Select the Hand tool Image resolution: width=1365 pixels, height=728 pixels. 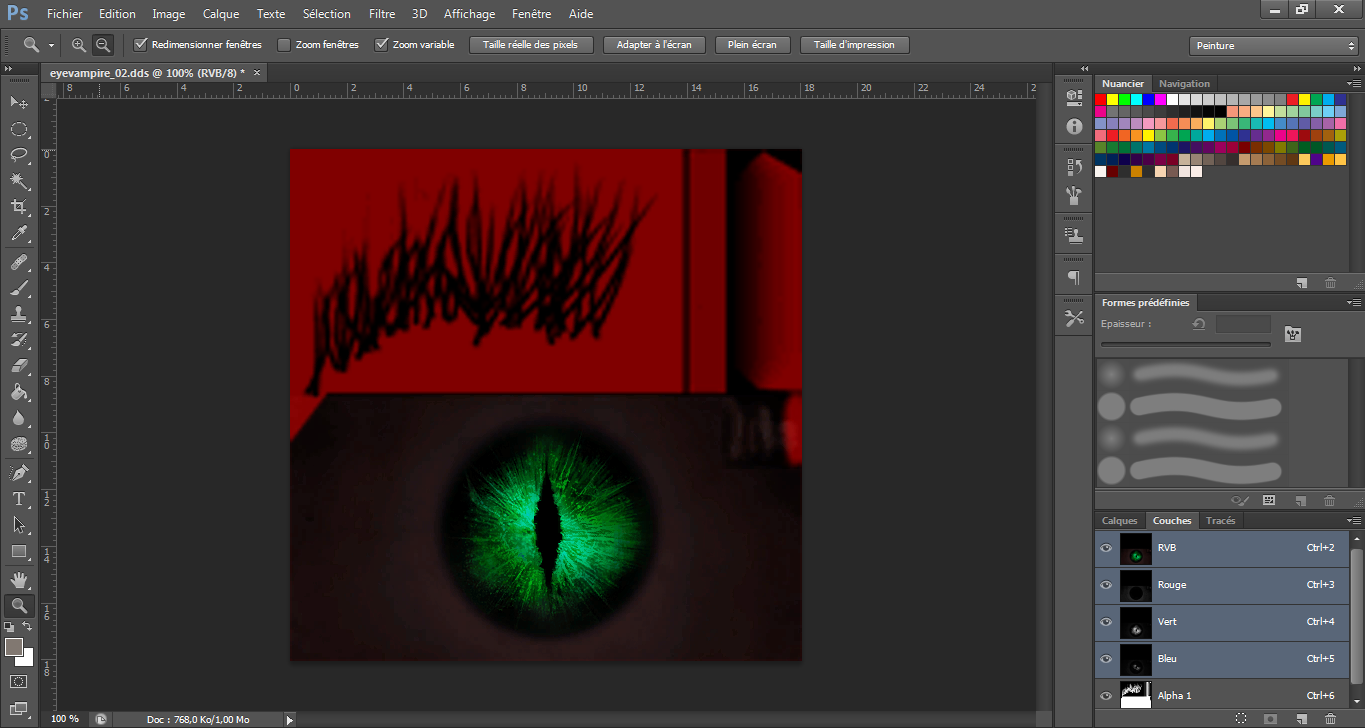point(18,578)
